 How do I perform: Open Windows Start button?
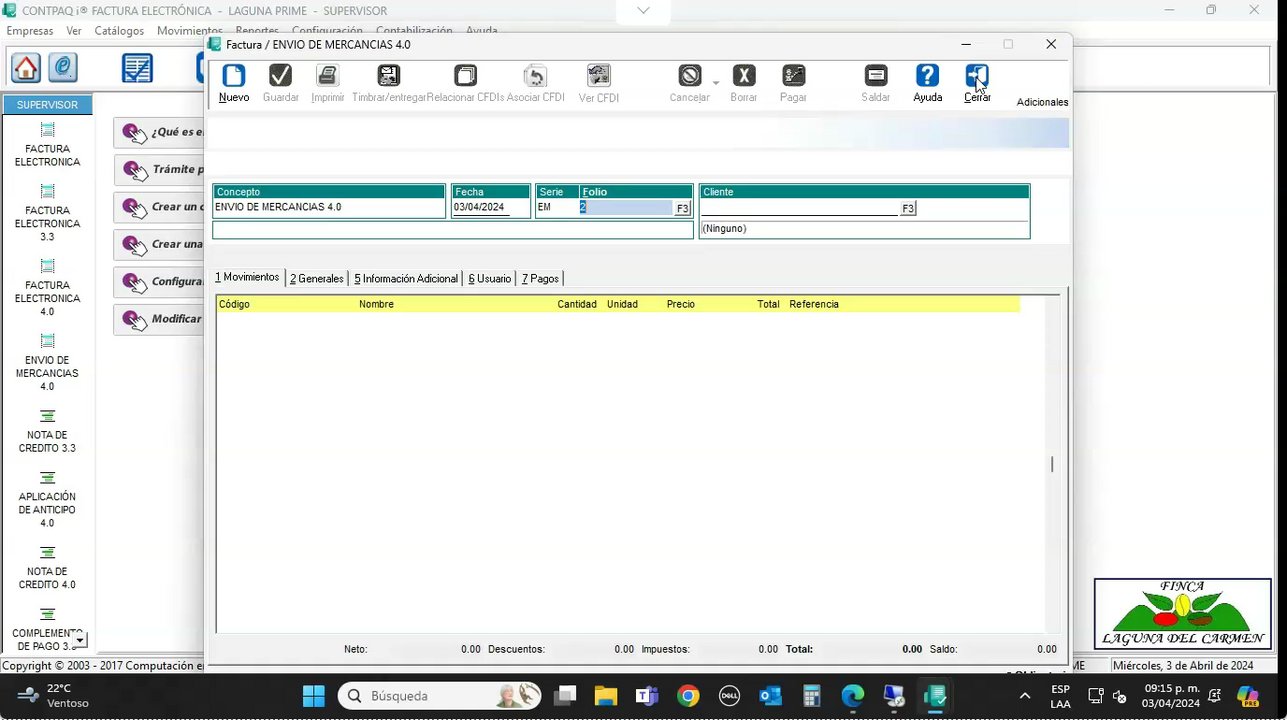pos(313,696)
